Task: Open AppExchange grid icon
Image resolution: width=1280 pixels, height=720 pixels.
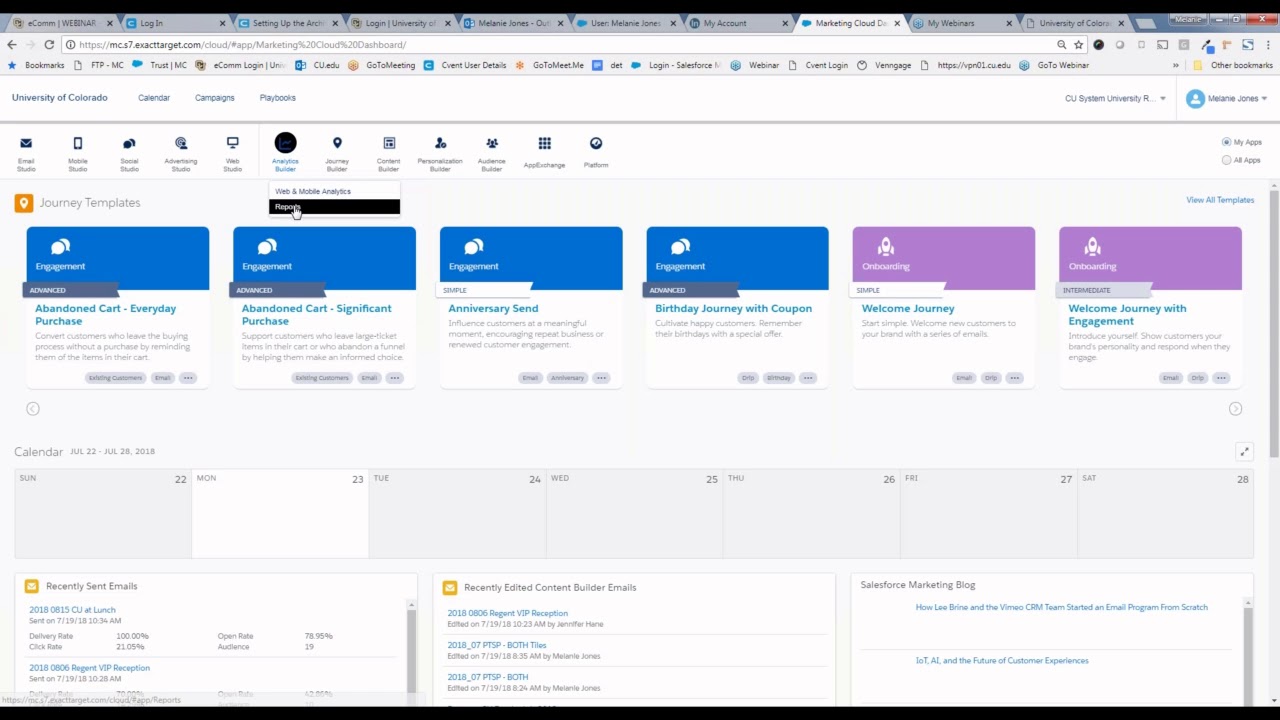Action: pos(544,144)
